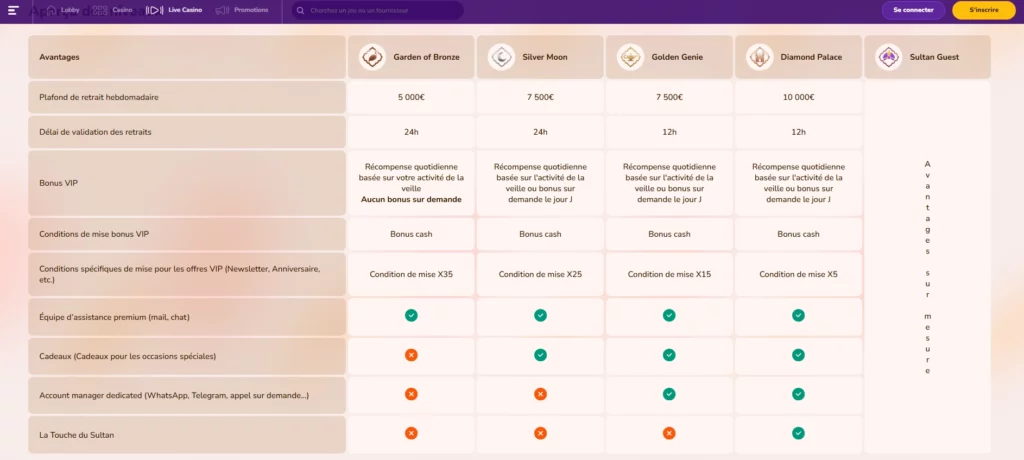1024x460 pixels.
Task: Click orange cross for Garden of Bronze Cadeaux
Action: [x=411, y=355]
